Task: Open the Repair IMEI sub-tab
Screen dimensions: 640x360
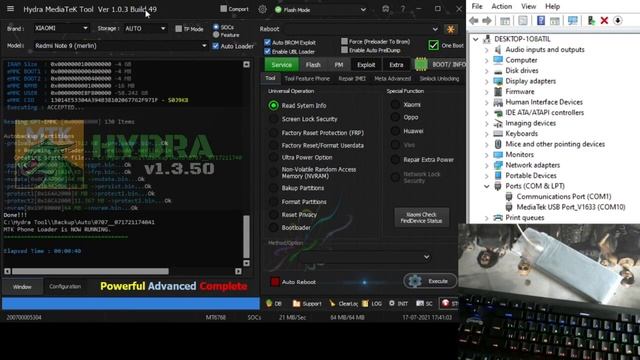Action: click(352, 78)
